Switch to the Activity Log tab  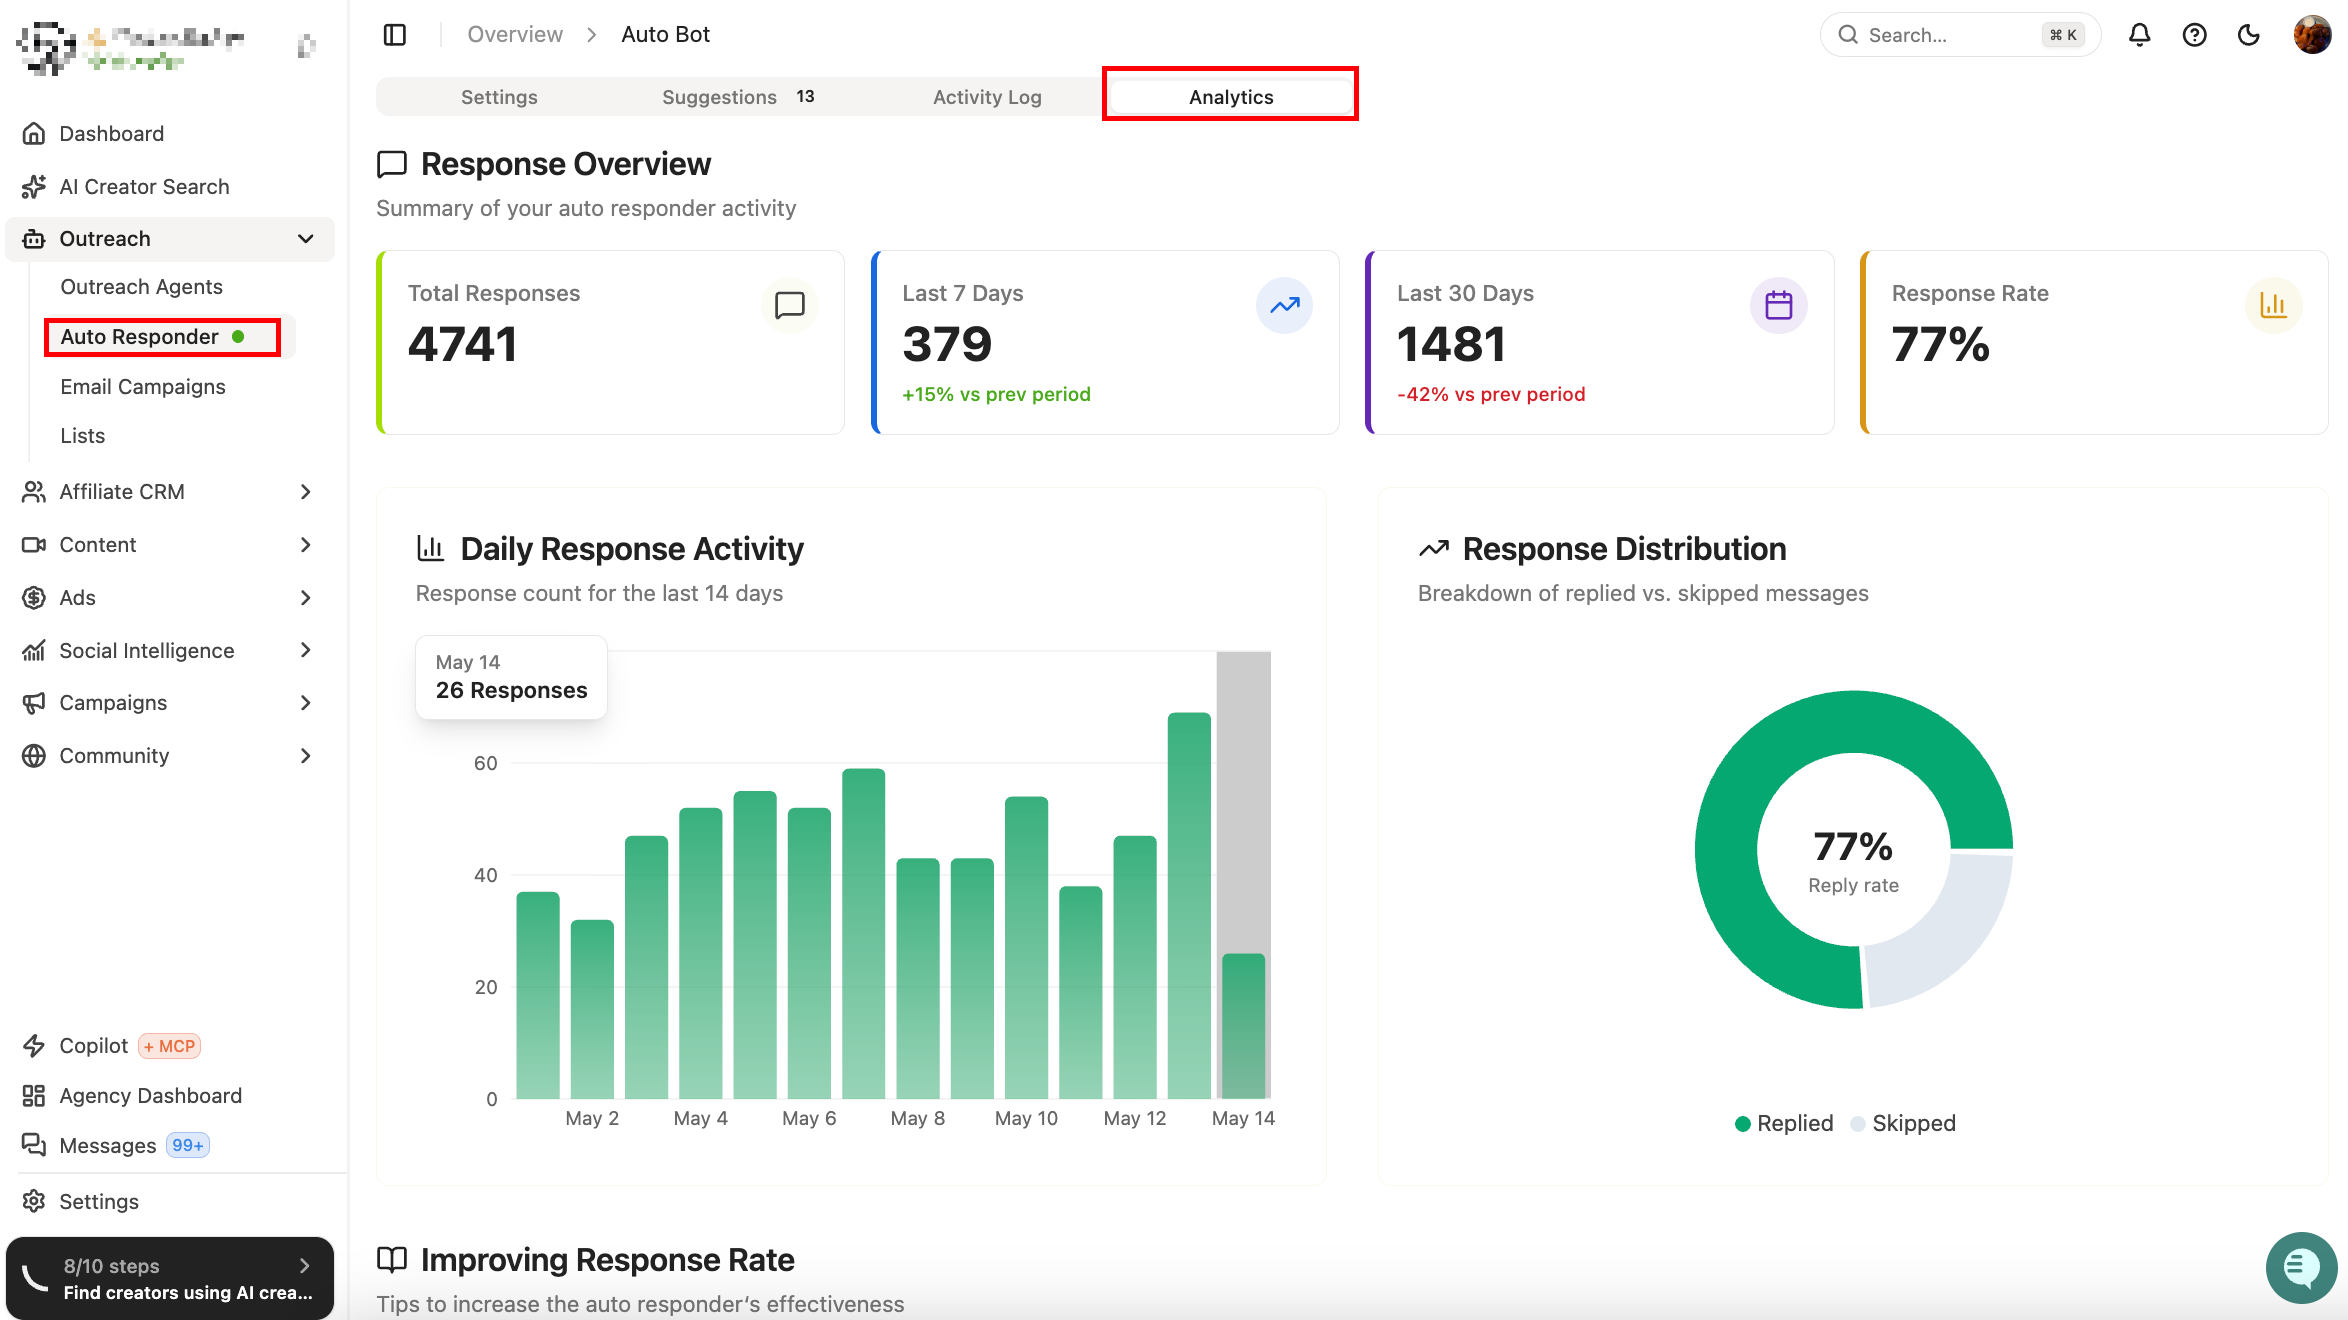point(987,97)
